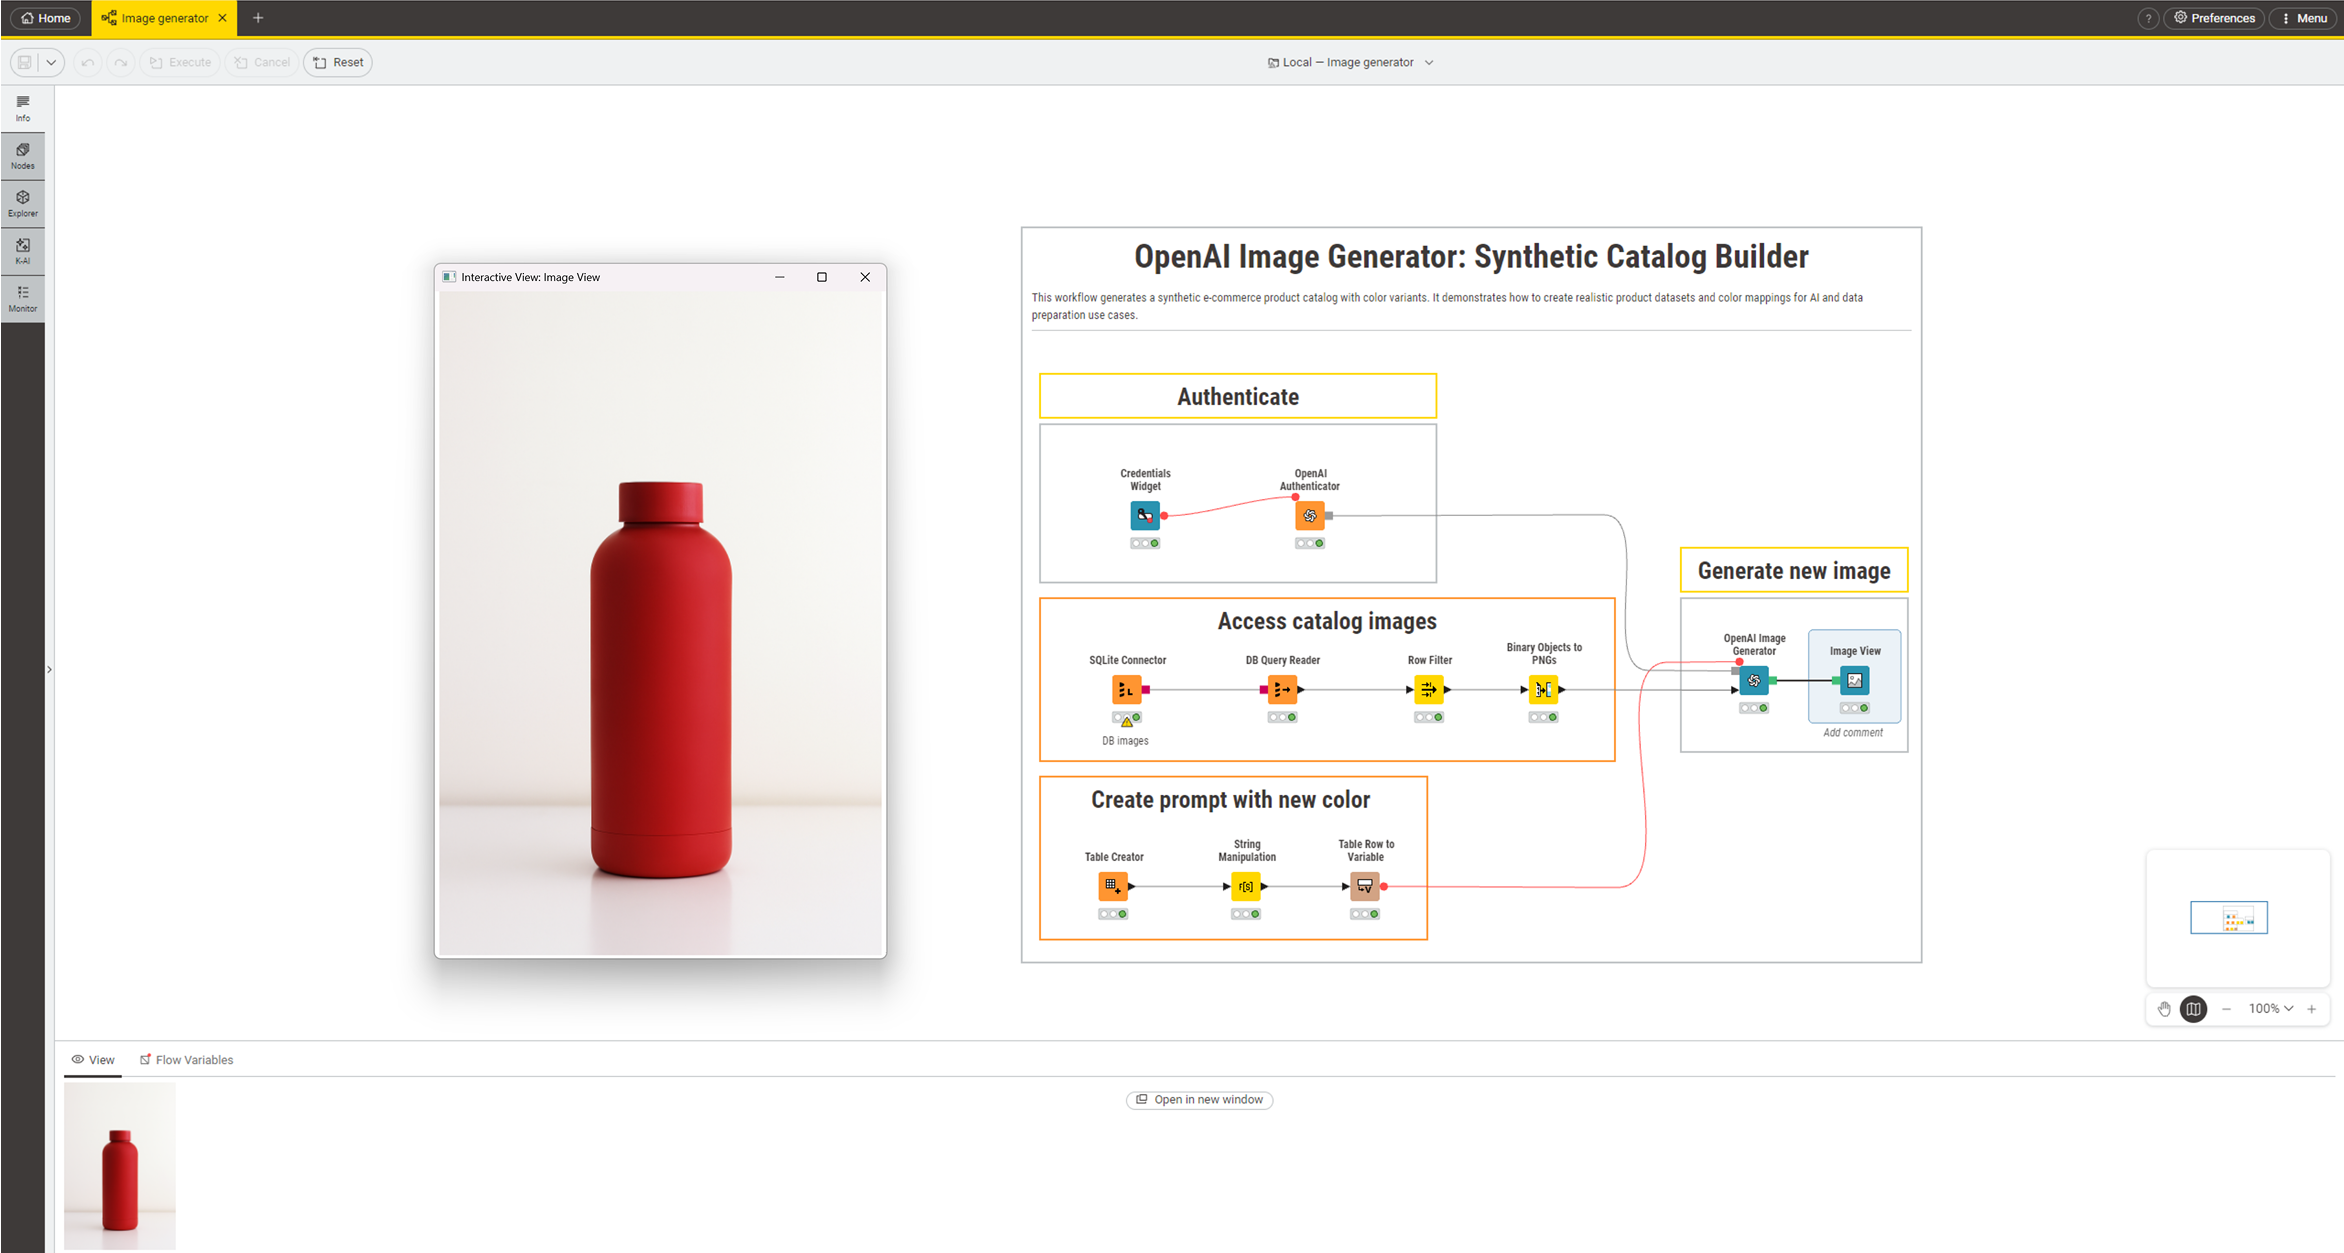
Task: Open the Explorer panel in the sidebar
Action: point(22,203)
